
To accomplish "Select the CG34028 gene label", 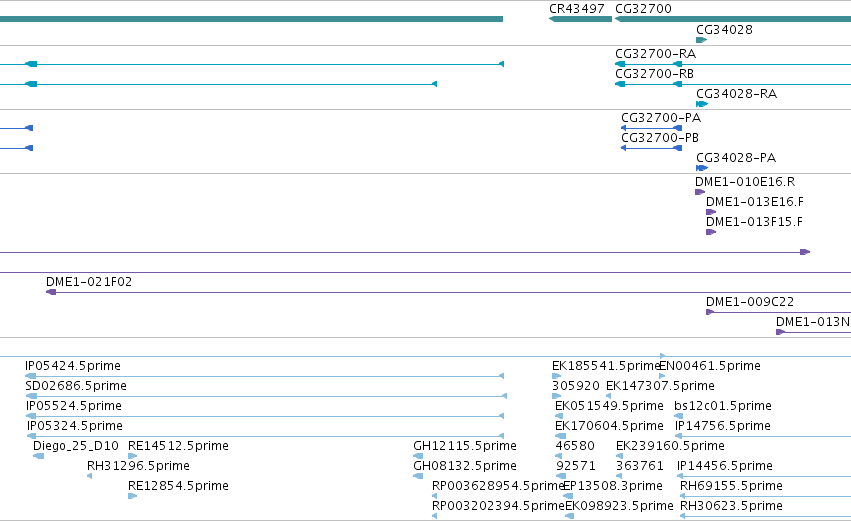I will [x=724, y=30].
